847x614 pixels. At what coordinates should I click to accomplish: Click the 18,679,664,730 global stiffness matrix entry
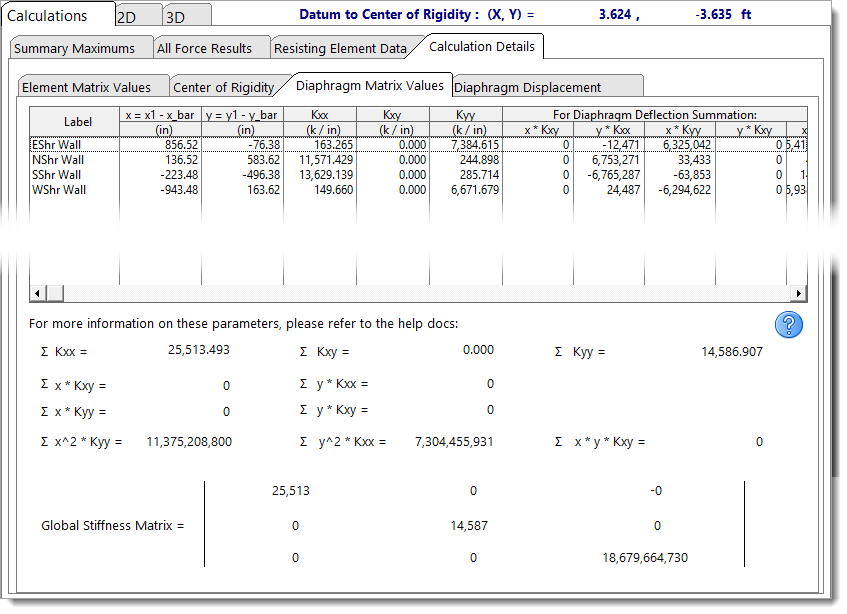(645, 558)
